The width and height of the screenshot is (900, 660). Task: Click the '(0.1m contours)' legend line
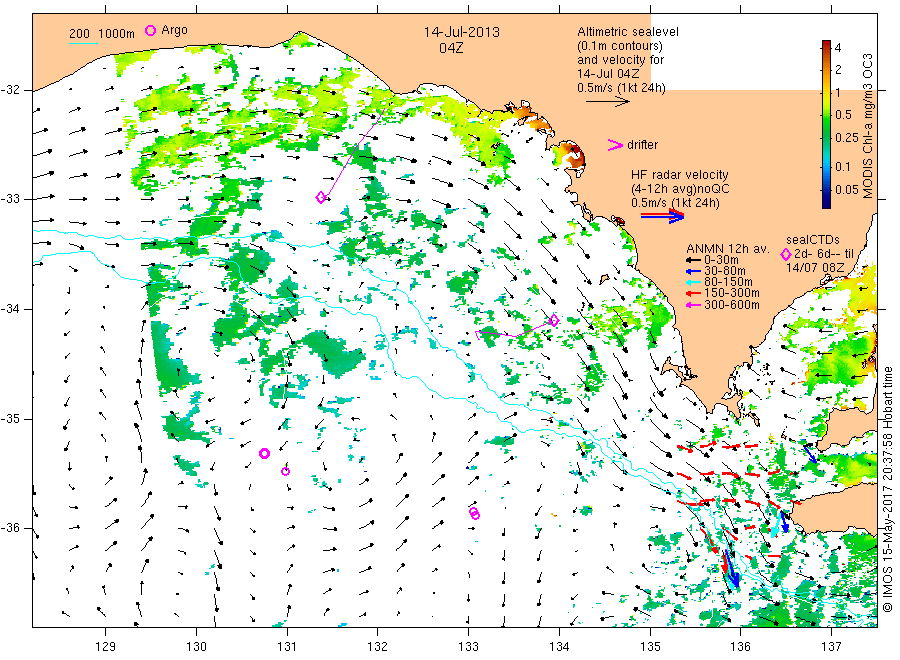tap(620, 46)
